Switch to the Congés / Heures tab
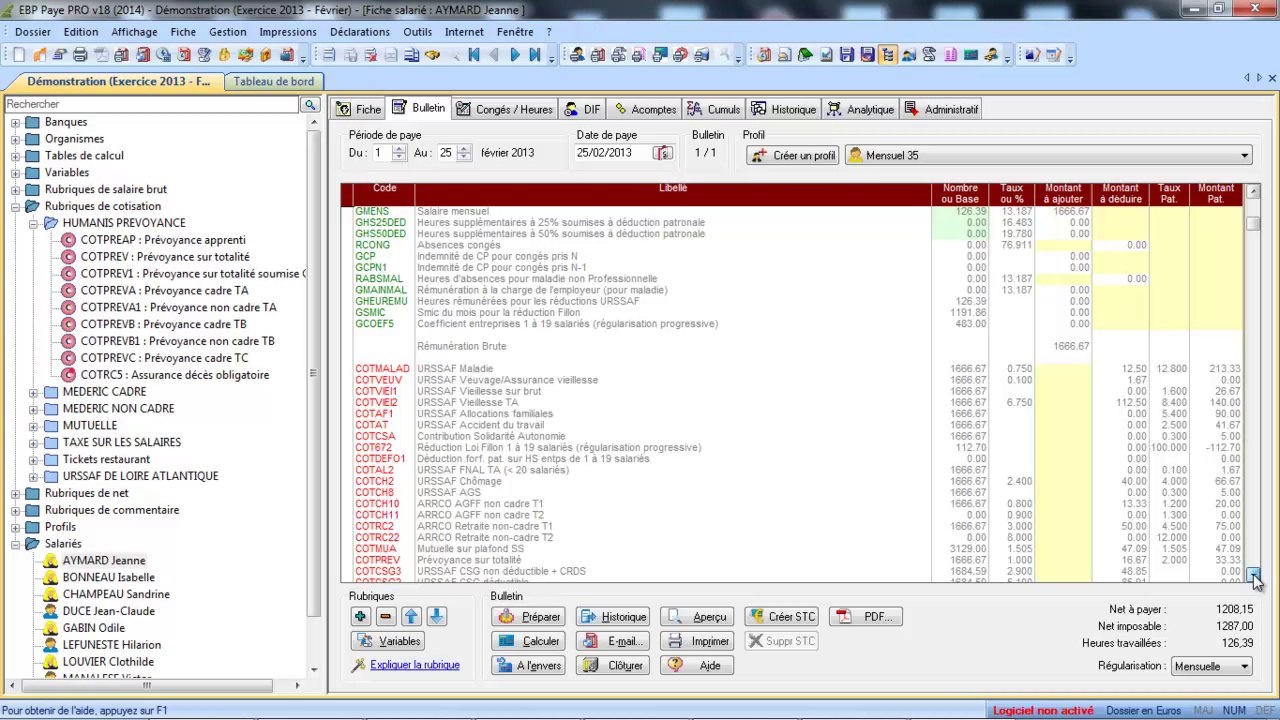Image resolution: width=1280 pixels, height=720 pixels. pos(504,109)
